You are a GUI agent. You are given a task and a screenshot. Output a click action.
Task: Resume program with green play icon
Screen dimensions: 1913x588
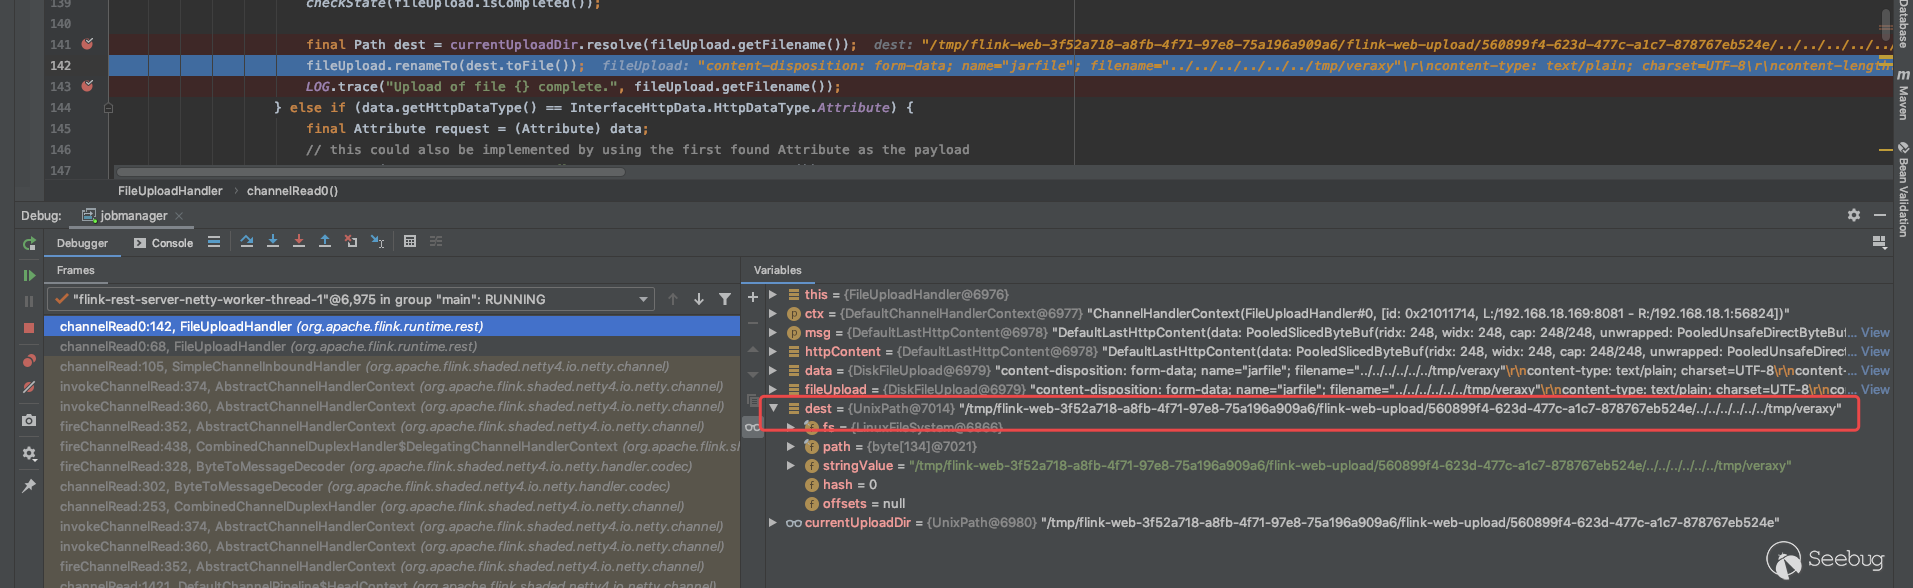pos(29,275)
